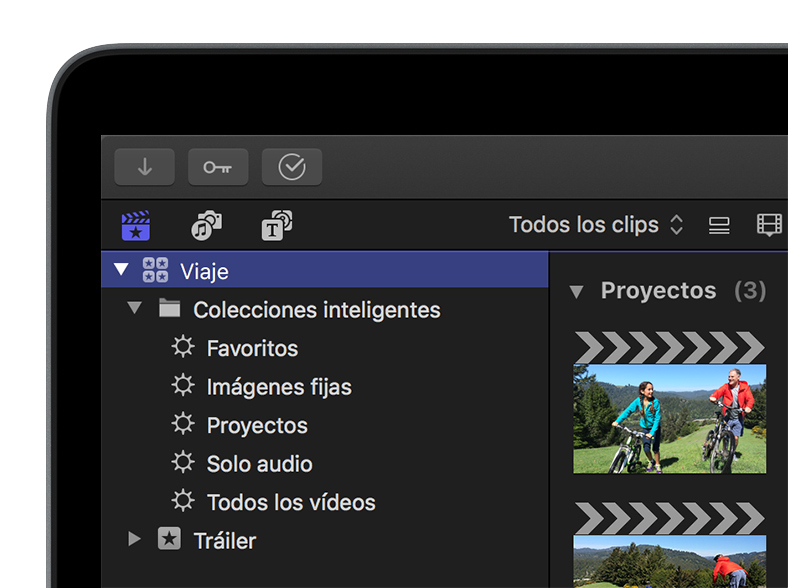
Task: Collapse the Viaje library triangle
Action: pyautogui.click(x=122, y=270)
